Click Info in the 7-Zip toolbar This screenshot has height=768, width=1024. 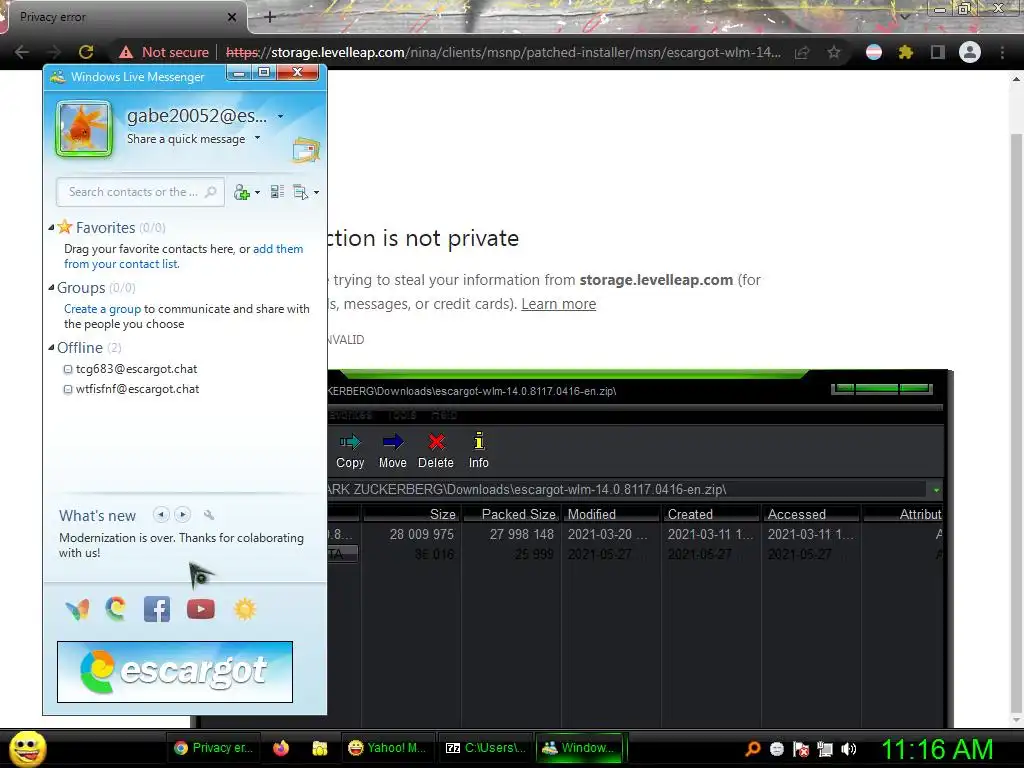[479, 451]
